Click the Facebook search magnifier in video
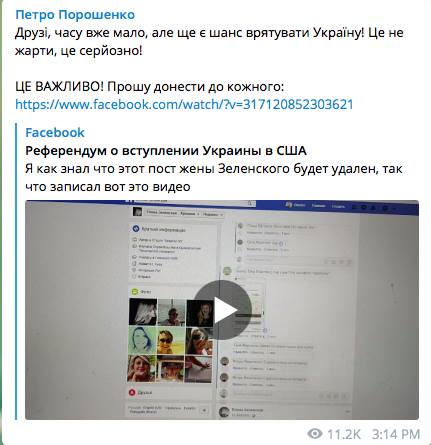This screenshot has width=431, height=445. 250,203
